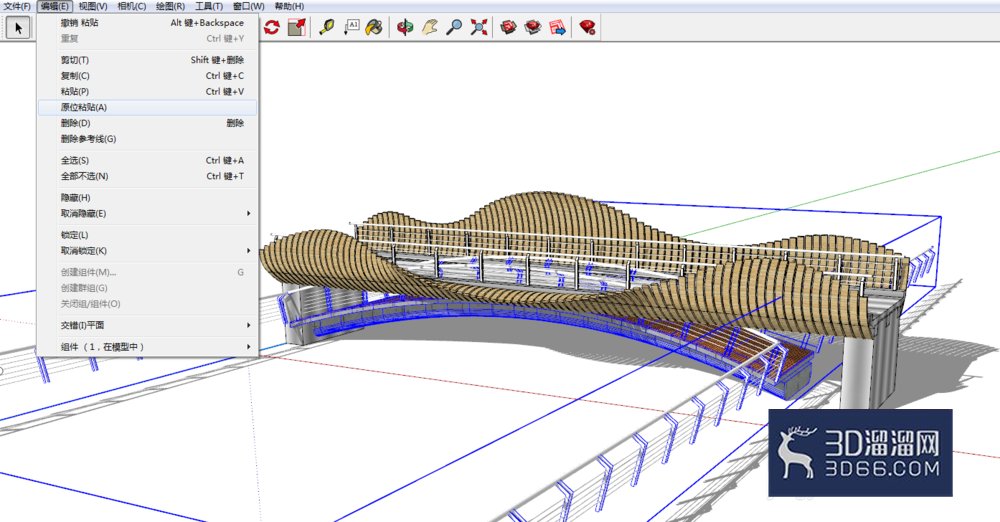This screenshot has width=1000, height=522.
Task: Open the 3D Warehouse icon
Action: (508, 27)
